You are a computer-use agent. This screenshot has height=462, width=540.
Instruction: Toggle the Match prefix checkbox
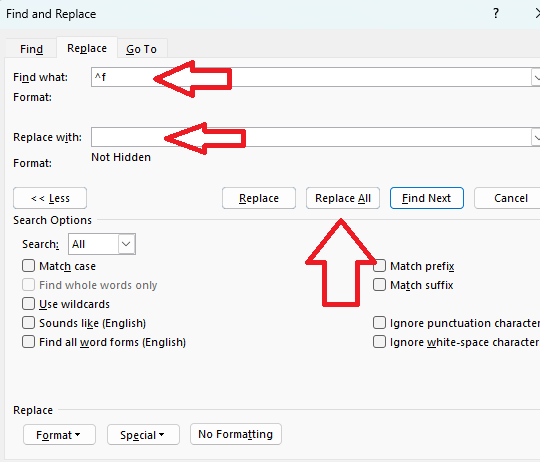coord(380,266)
